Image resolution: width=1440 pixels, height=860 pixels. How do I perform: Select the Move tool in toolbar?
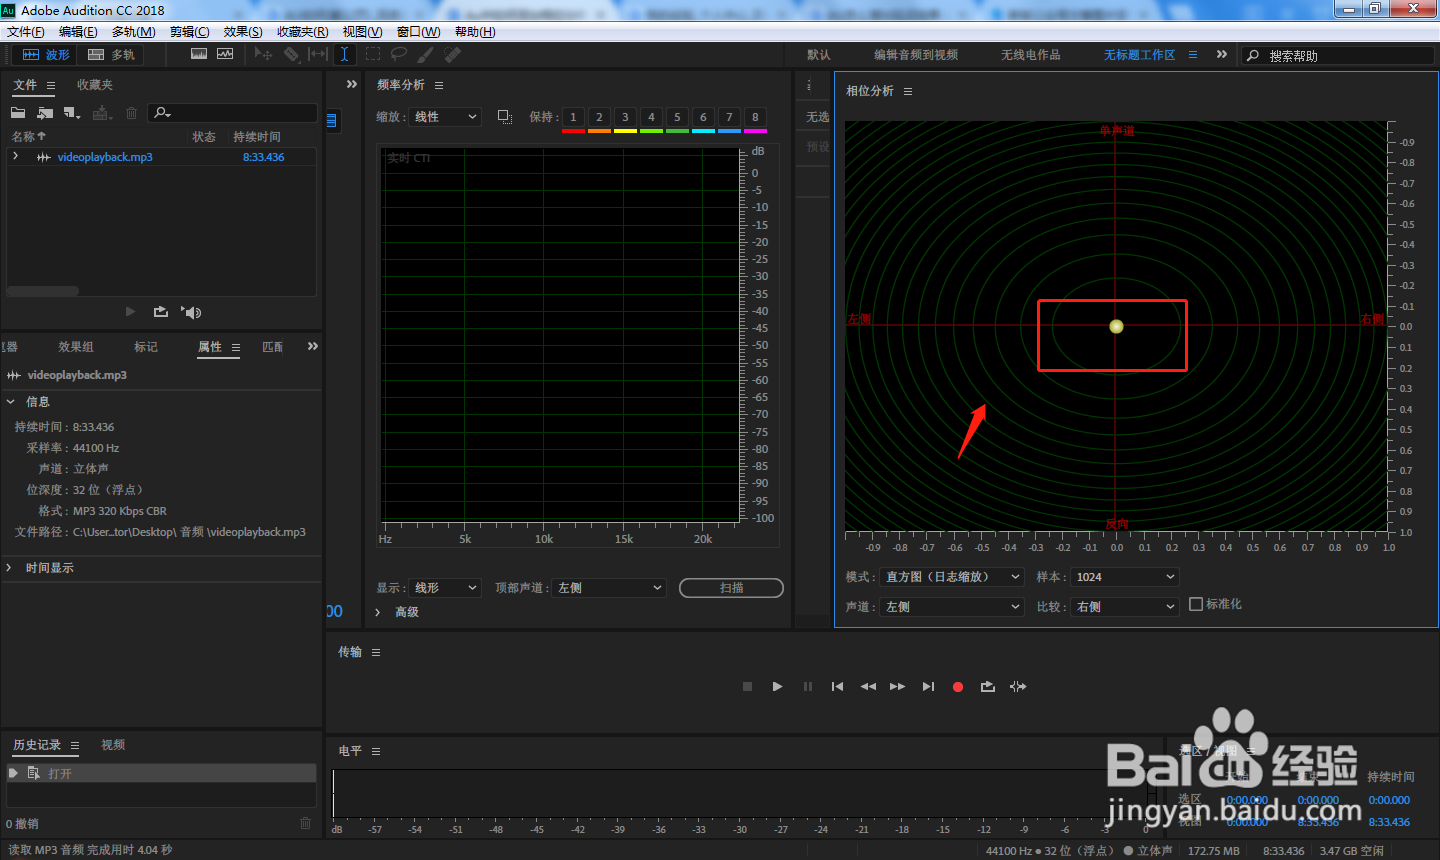point(263,54)
